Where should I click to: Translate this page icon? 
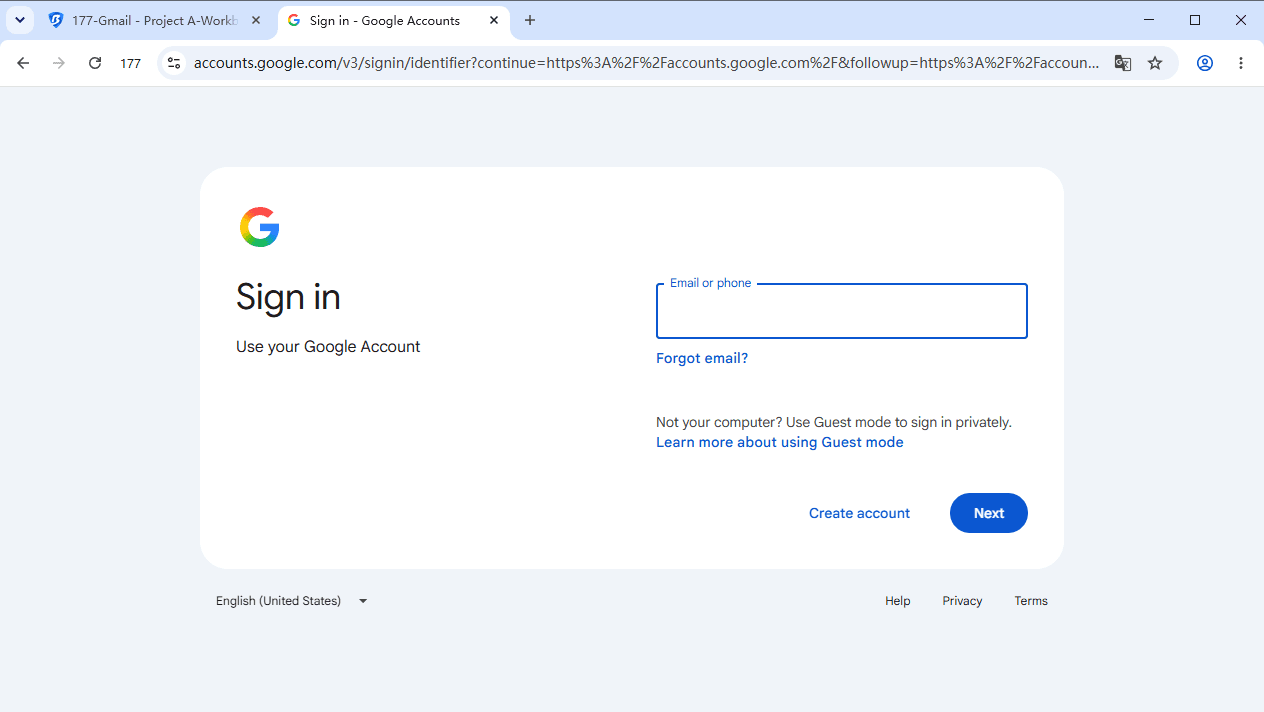tap(1123, 63)
